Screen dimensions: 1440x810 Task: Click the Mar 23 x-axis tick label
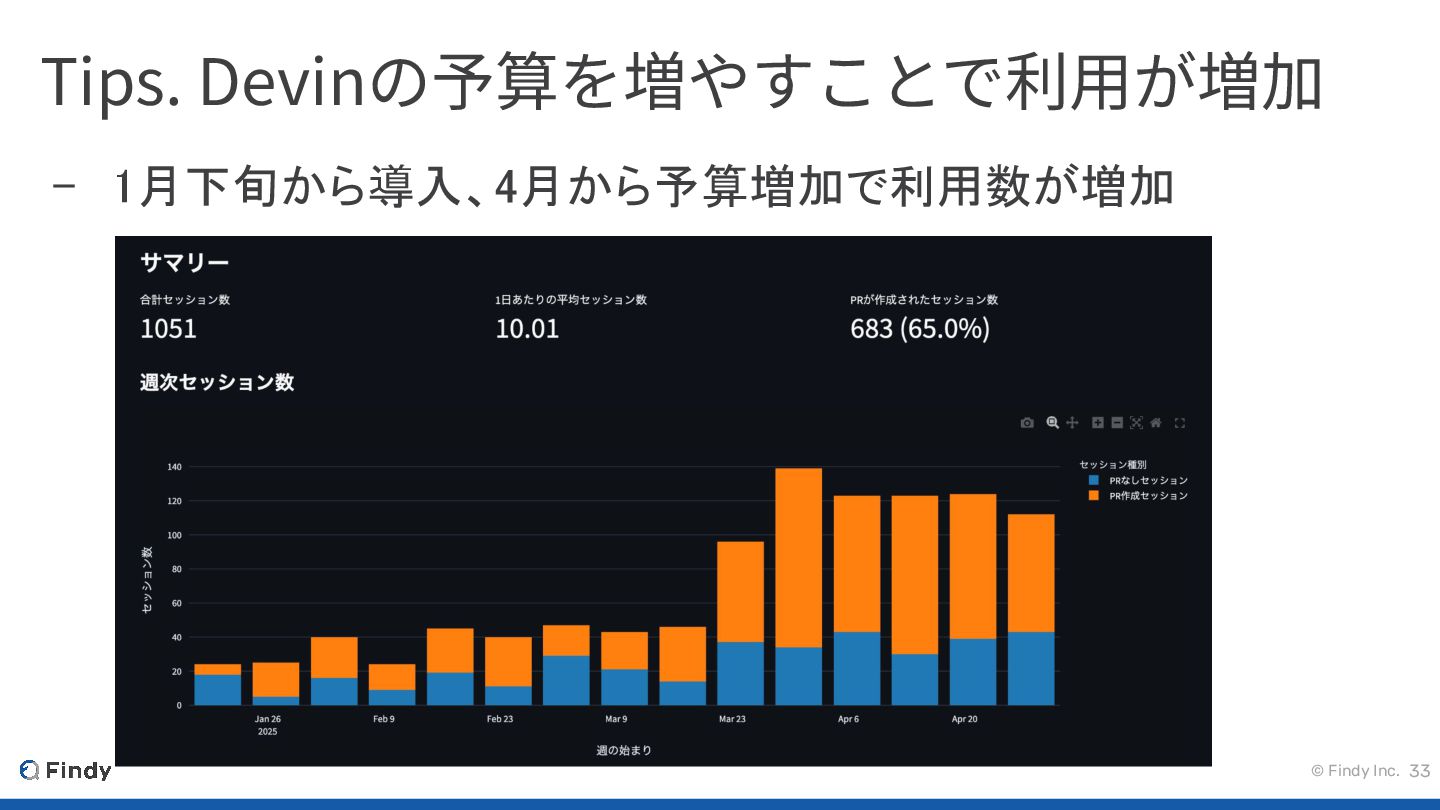click(732, 719)
